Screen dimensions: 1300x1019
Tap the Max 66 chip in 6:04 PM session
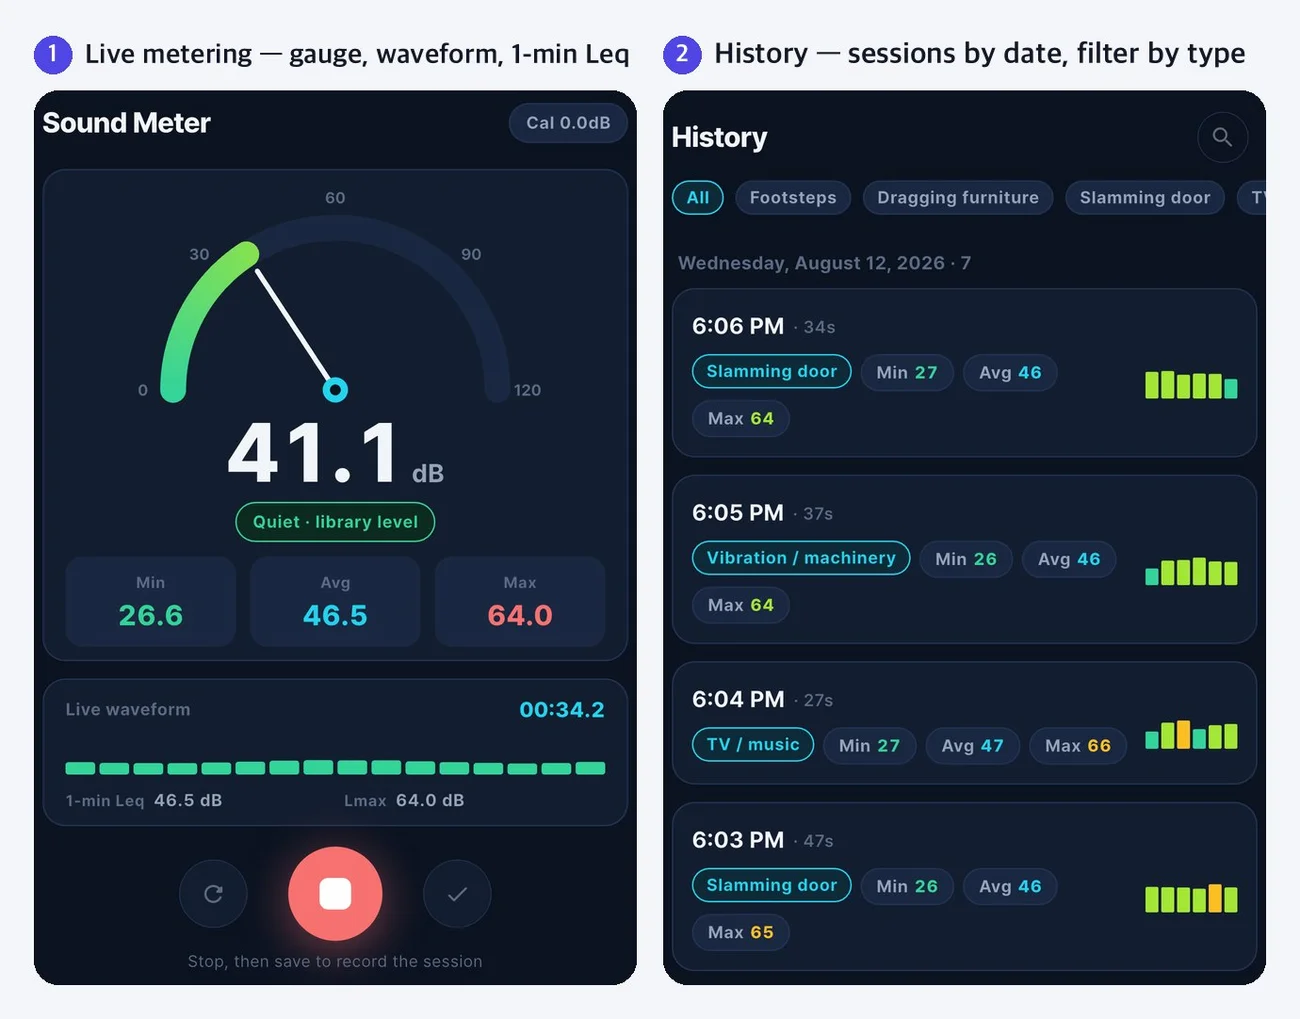click(1078, 745)
